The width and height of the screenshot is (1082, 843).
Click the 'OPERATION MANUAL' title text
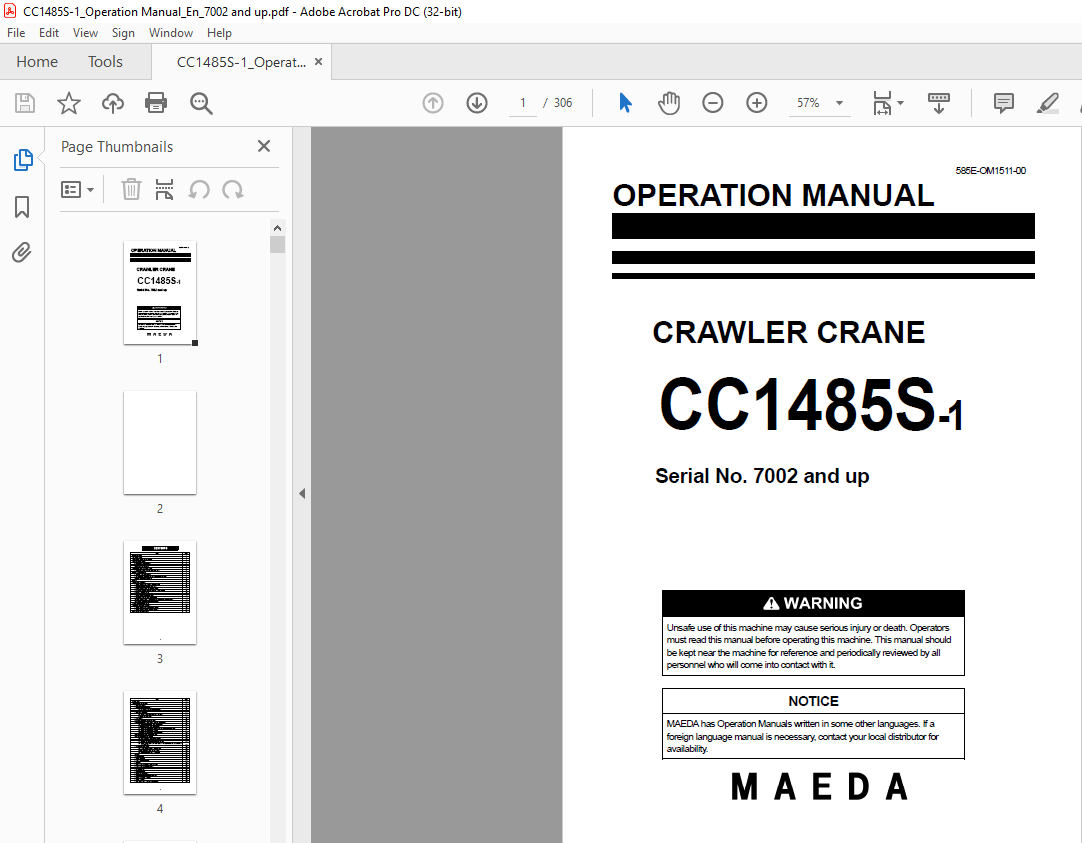point(773,195)
